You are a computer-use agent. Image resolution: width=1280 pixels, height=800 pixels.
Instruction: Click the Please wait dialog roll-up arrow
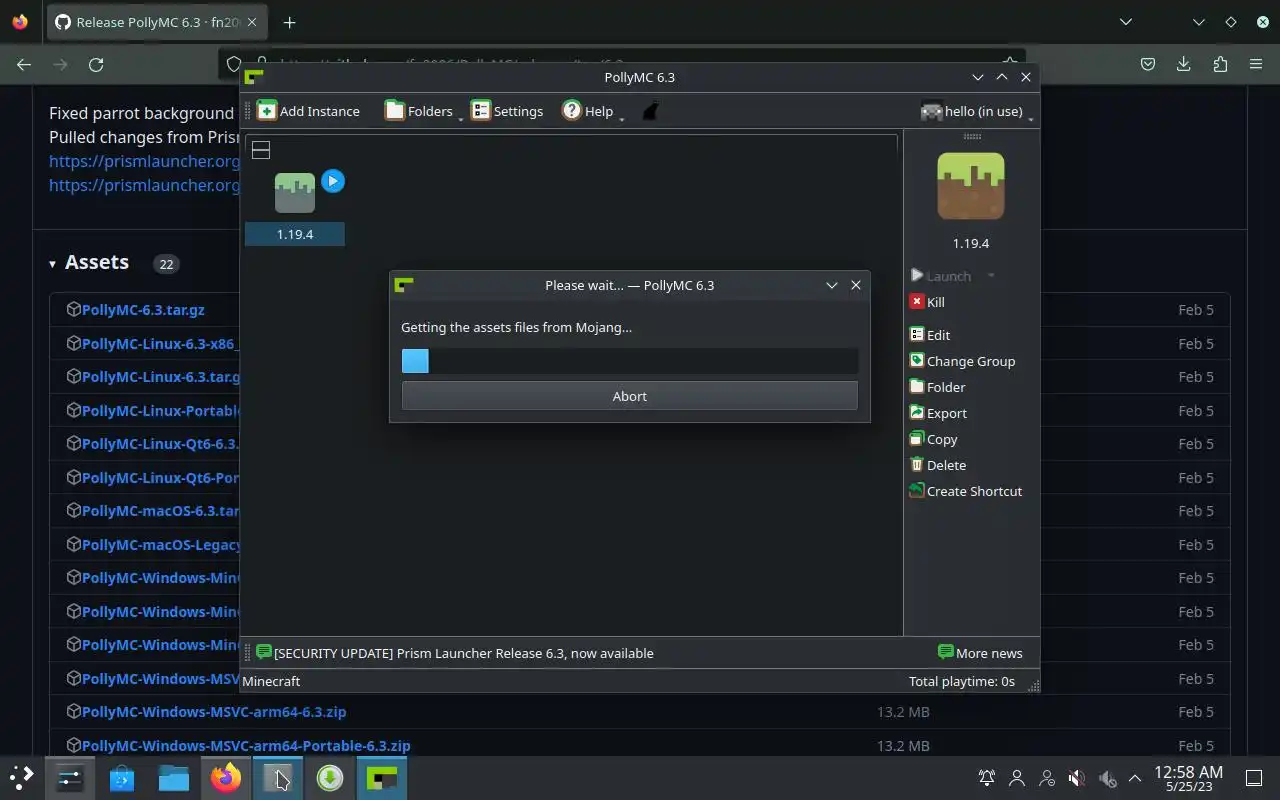tap(831, 285)
